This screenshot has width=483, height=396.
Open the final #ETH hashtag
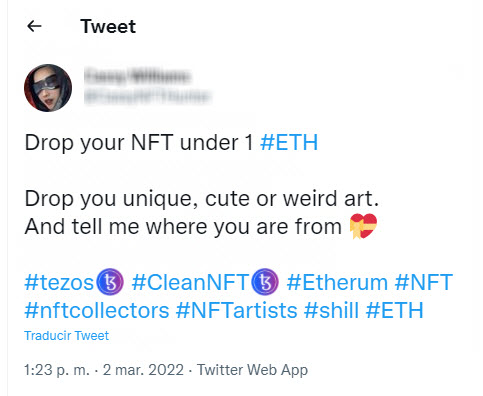point(394,311)
